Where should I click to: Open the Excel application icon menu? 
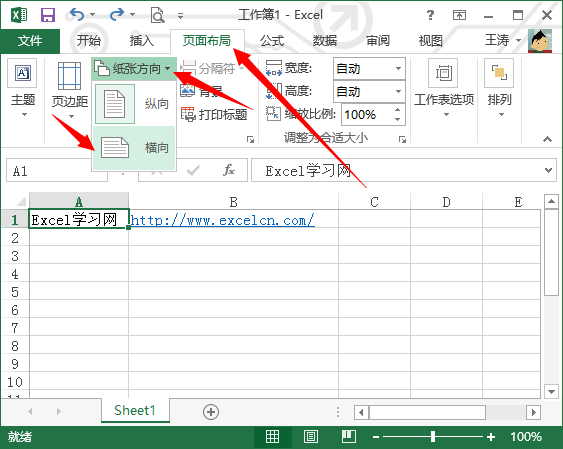(19, 15)
